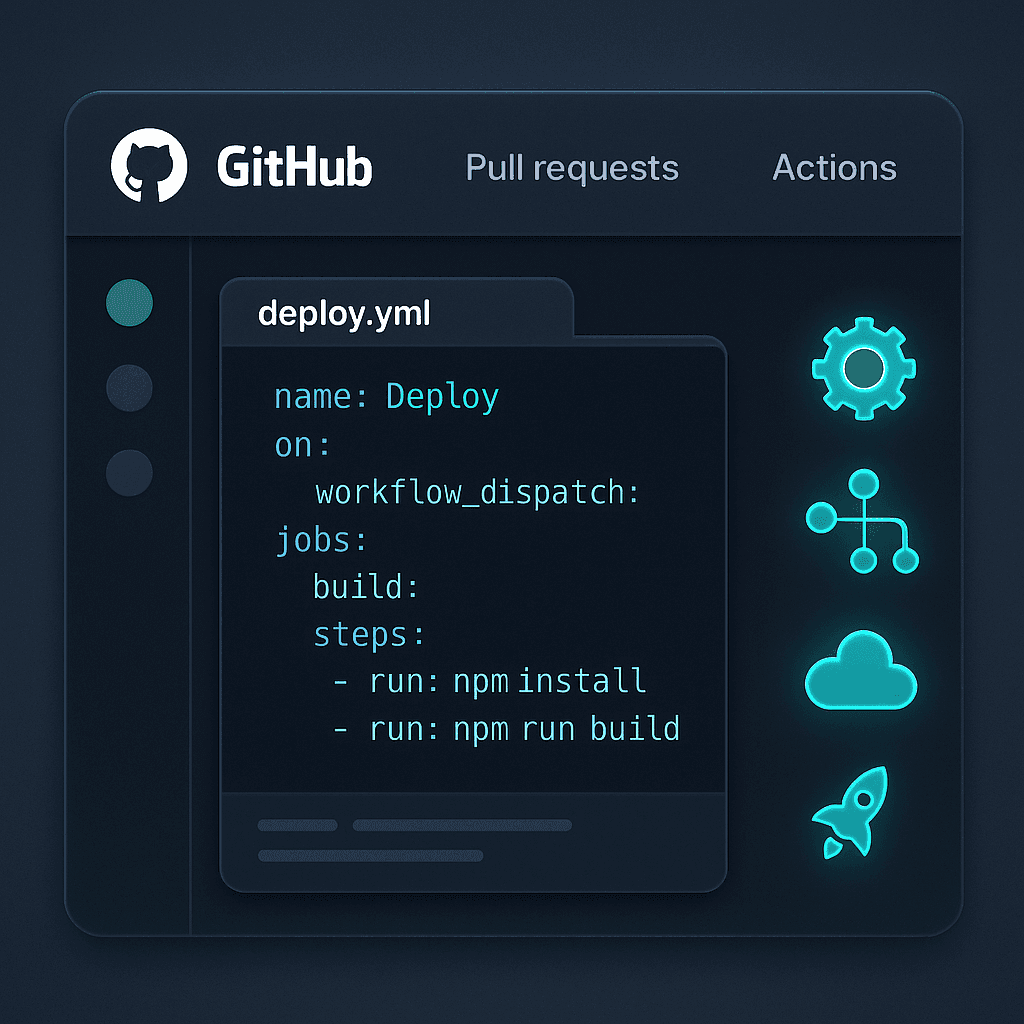Click the long placeholder bar below the code
The height and width of the screenshot is (1024, 1024).
(461, 826)
